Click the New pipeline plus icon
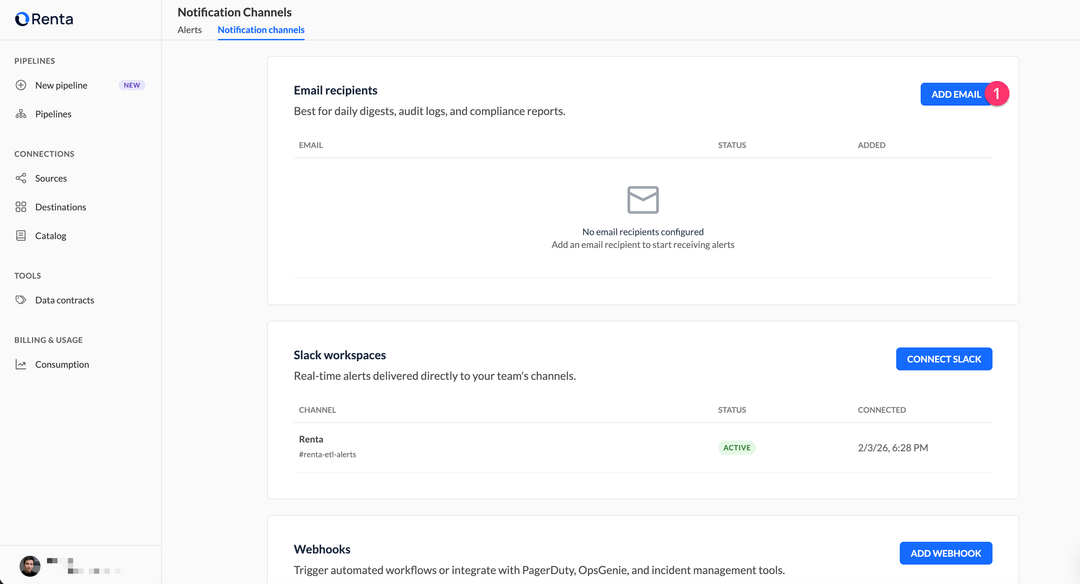Screen dimensions: 1080x584 (x=21, y=85)
